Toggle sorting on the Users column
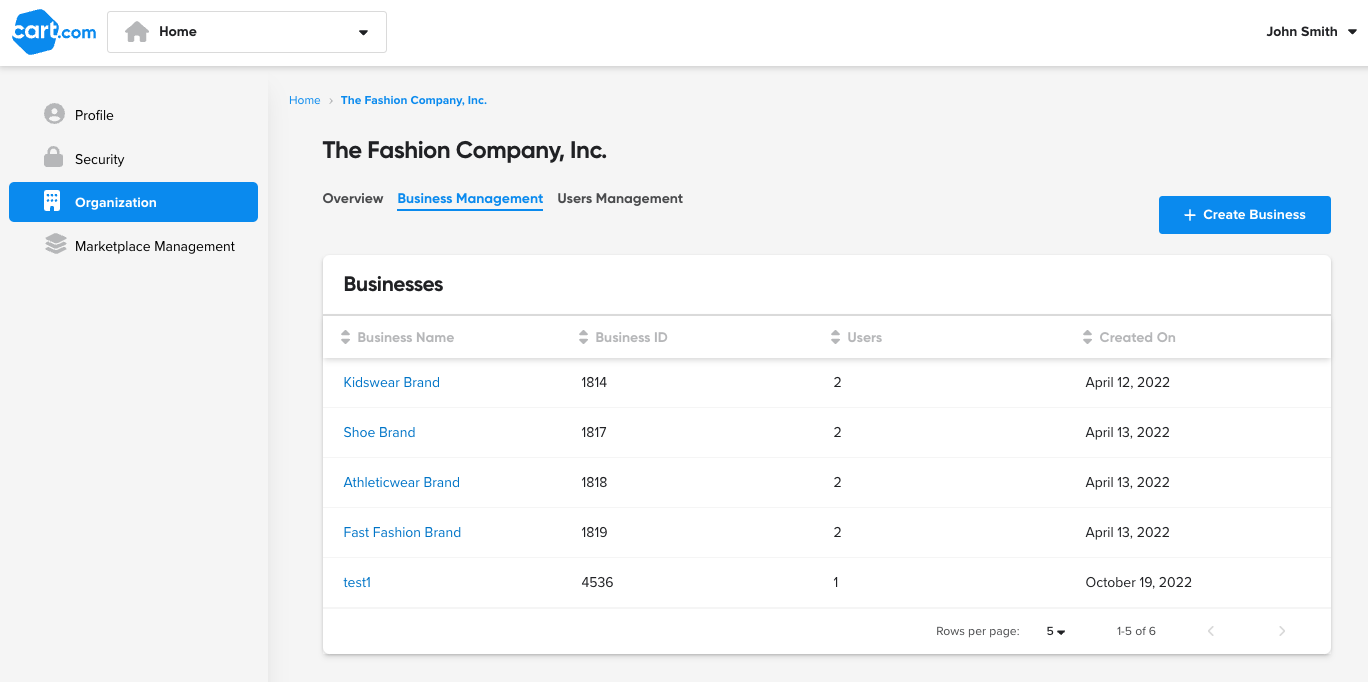This screenshot has width=1368, height=682. pyautogui.click(x=835, y=337)
